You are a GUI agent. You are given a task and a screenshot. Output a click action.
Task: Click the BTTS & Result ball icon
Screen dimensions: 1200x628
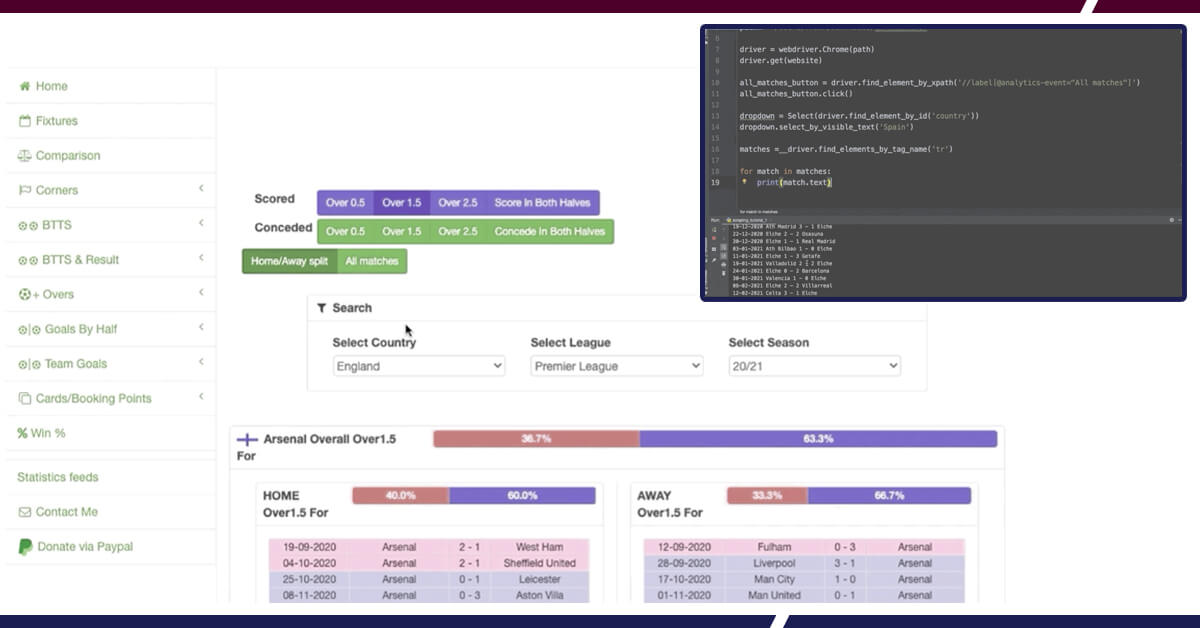[x=28, y=260]
